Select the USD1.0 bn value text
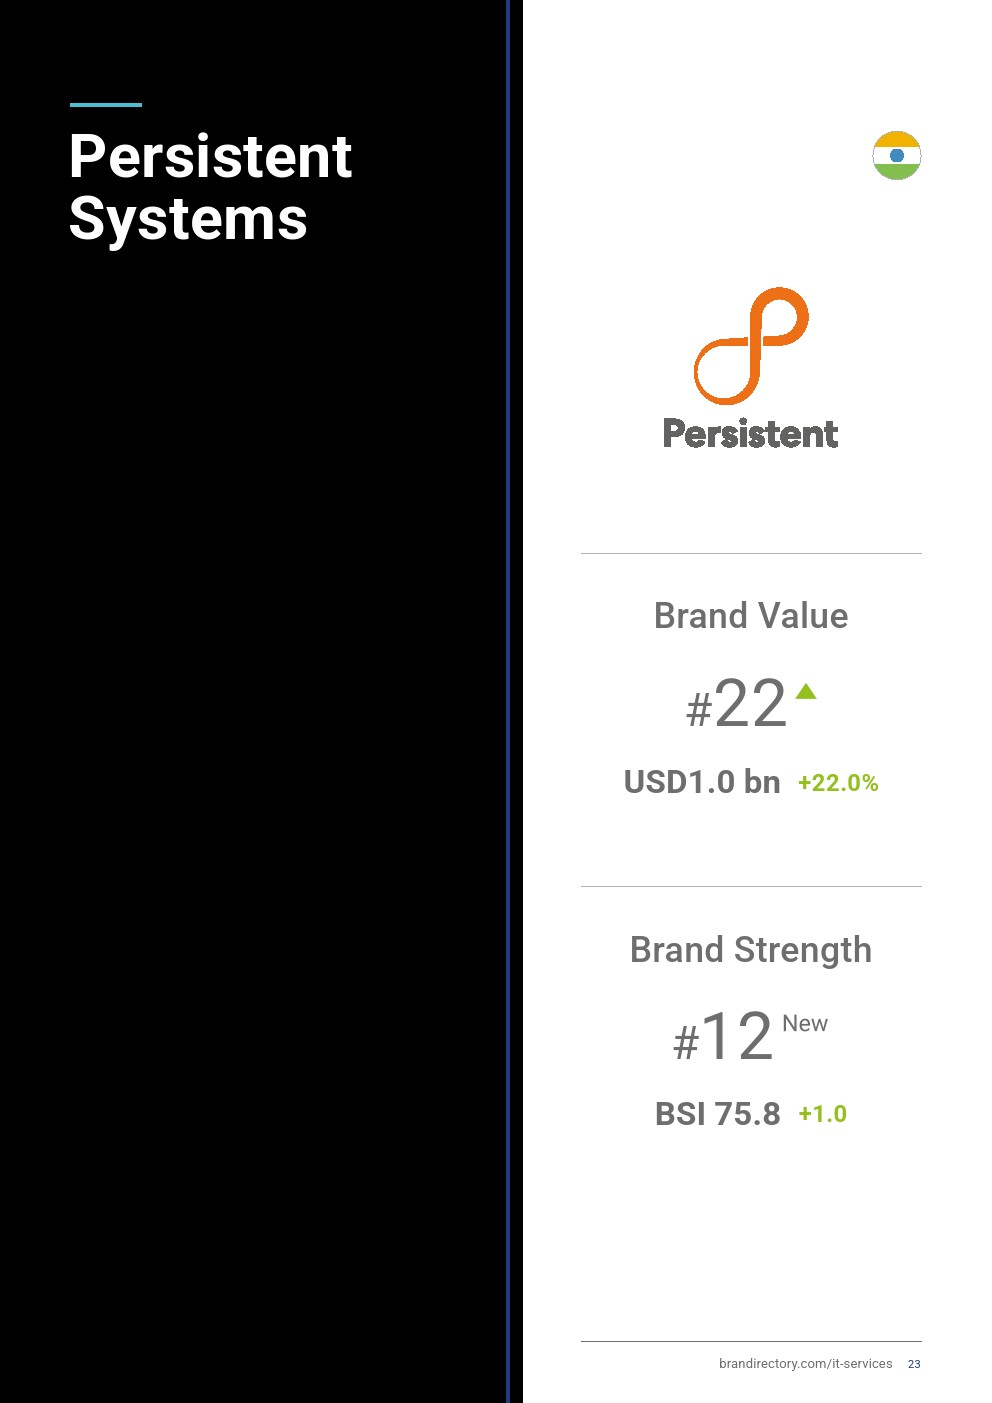Image resolution: width=992 pixels, height=1403 pixels. click(x=702, y=782)
